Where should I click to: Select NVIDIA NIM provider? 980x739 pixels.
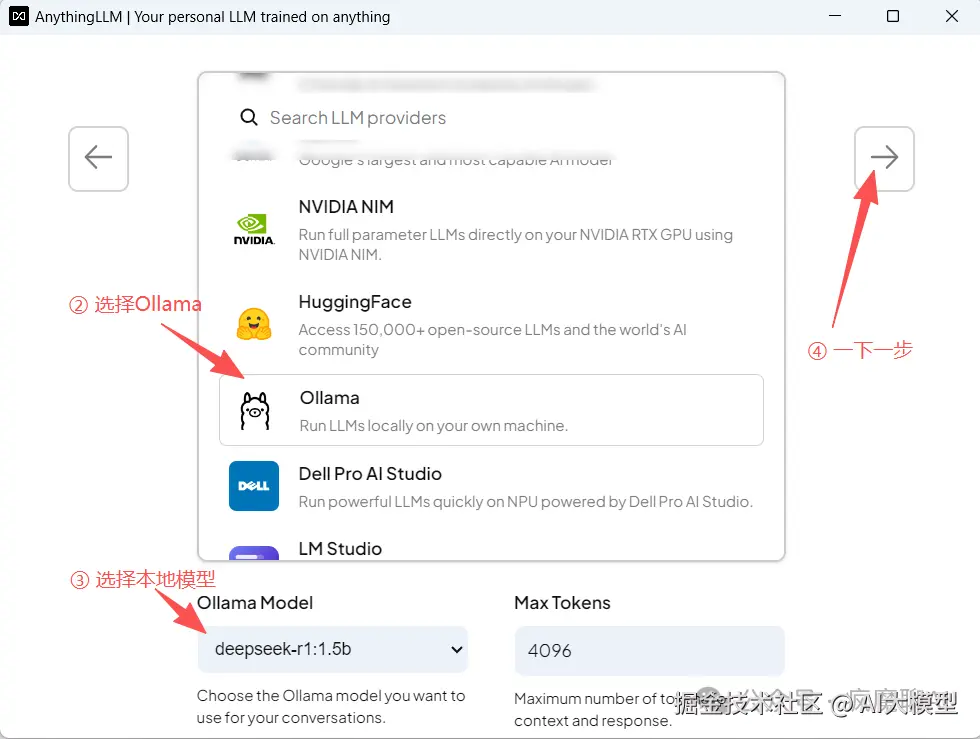tap(491, 229)
